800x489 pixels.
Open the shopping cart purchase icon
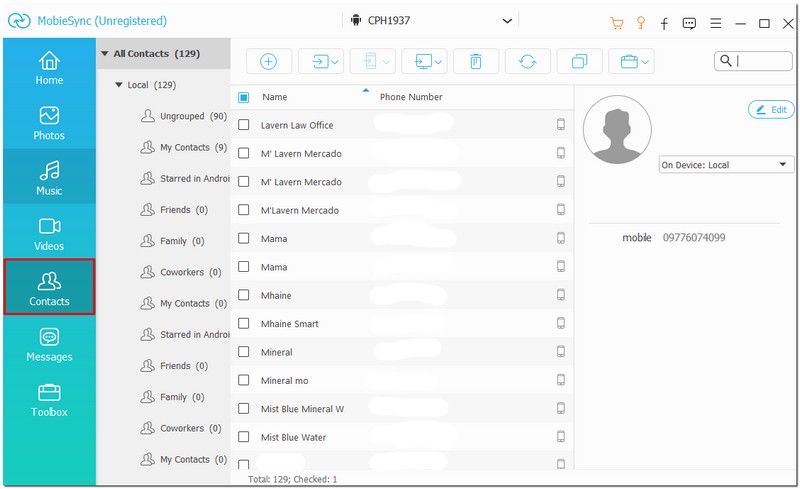(x=617, y=22)
